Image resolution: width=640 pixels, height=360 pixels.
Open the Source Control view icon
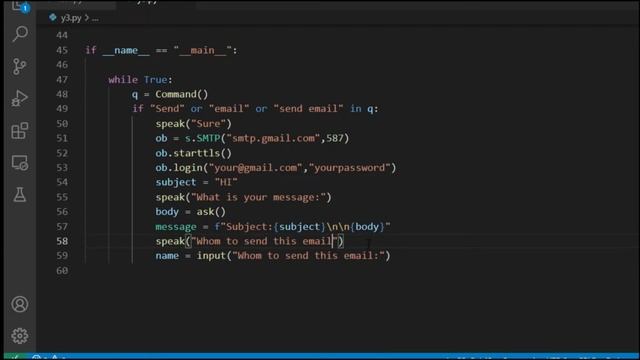pyautogui.click(x=20, y=66)
